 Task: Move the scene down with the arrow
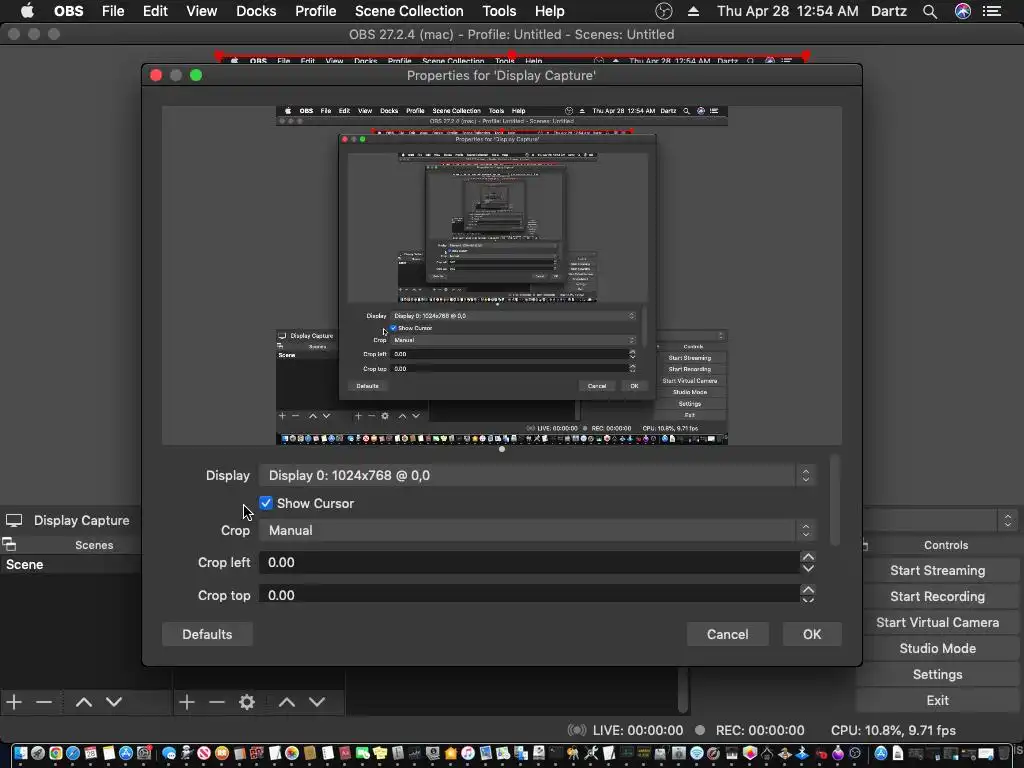click(114, 702)
